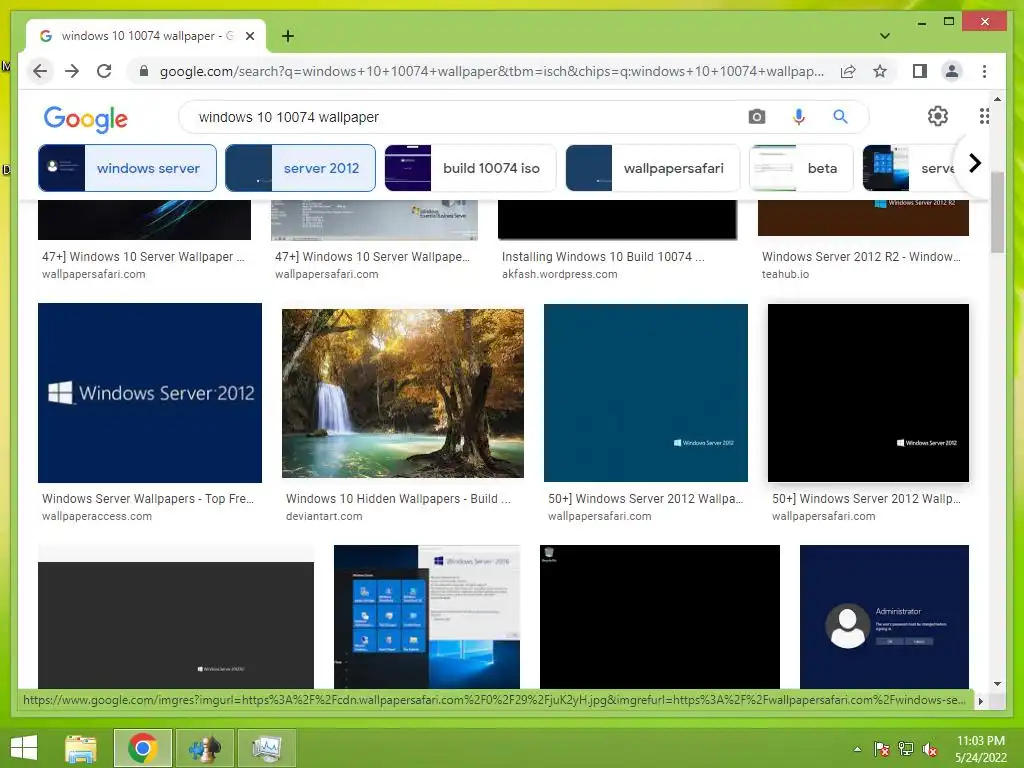This screenshot has height=768, width=1024.
Task: Open Installing Windows 10 Build 10074 link
Action: click(603, 257)
